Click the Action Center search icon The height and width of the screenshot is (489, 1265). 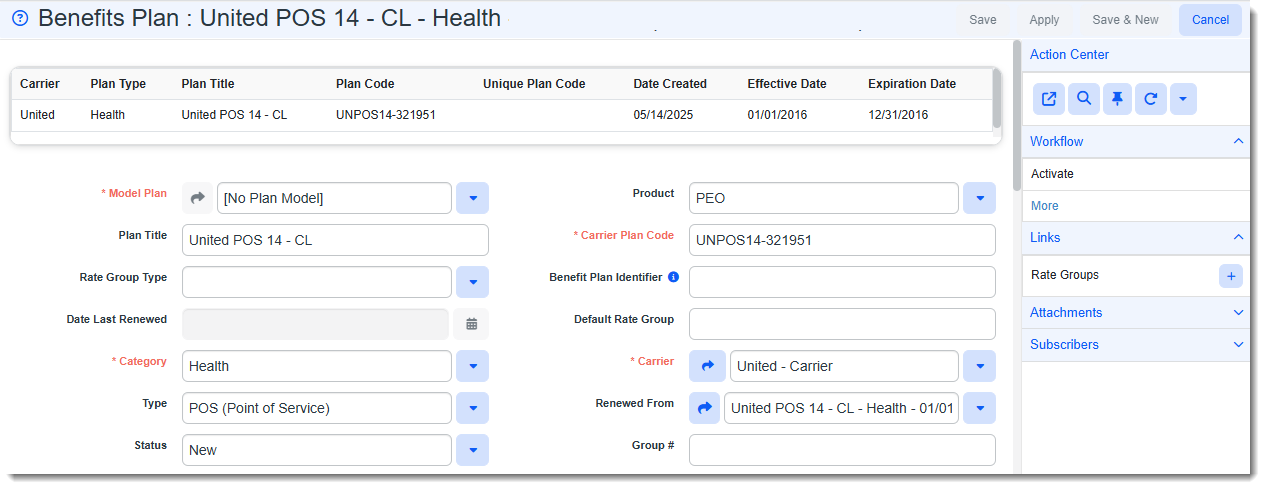(x=1083, y=99)
